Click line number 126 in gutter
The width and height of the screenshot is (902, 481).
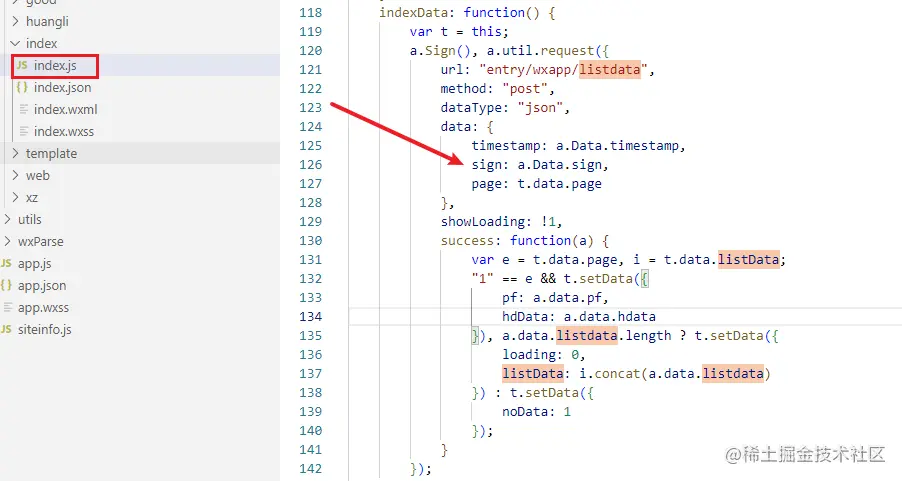(311, 165)
